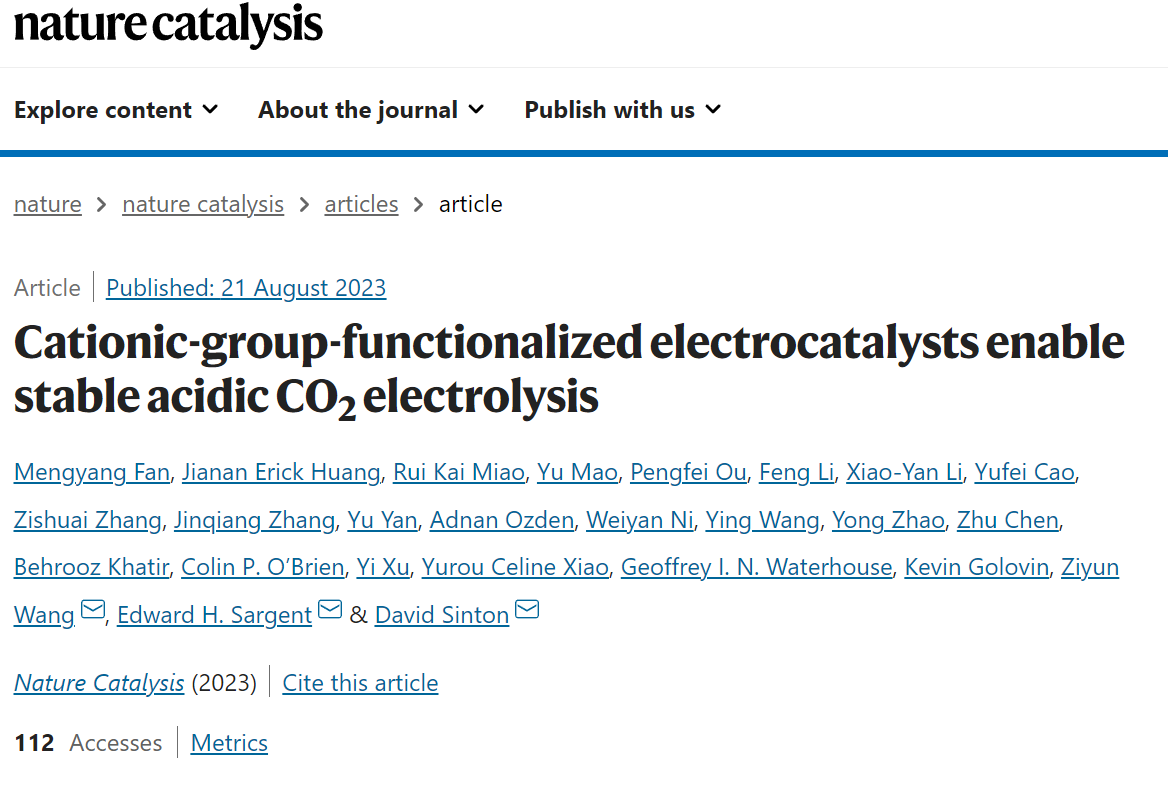Screen dimensions: 1168x795
Task: Click envelope icon beside Edward H. Sargent
Action: pyautogui.click(x=330, y=609)
